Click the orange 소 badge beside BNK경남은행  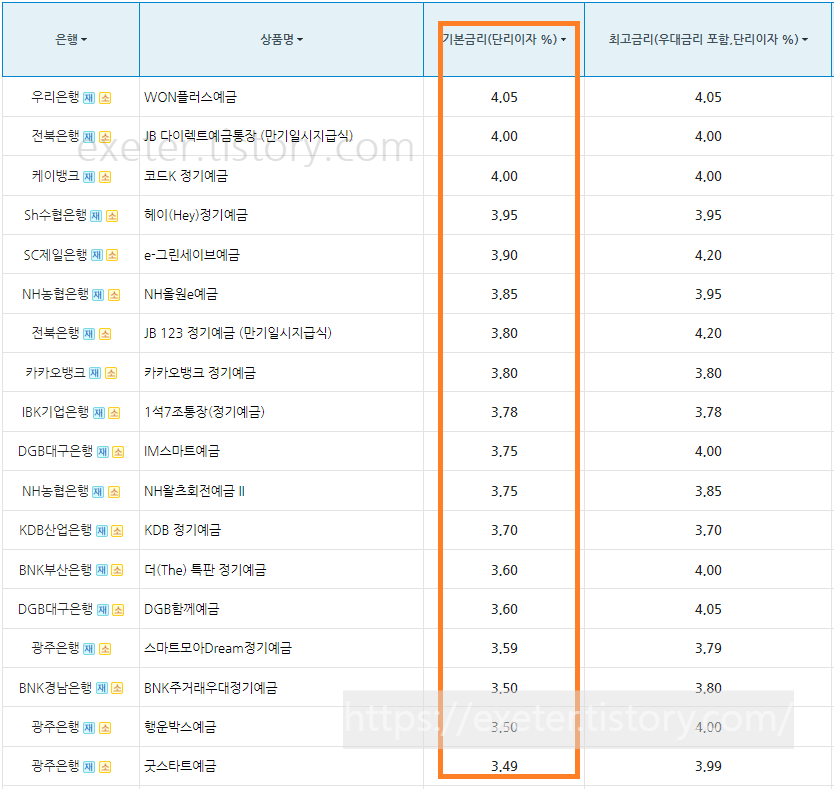coord(118,688)
